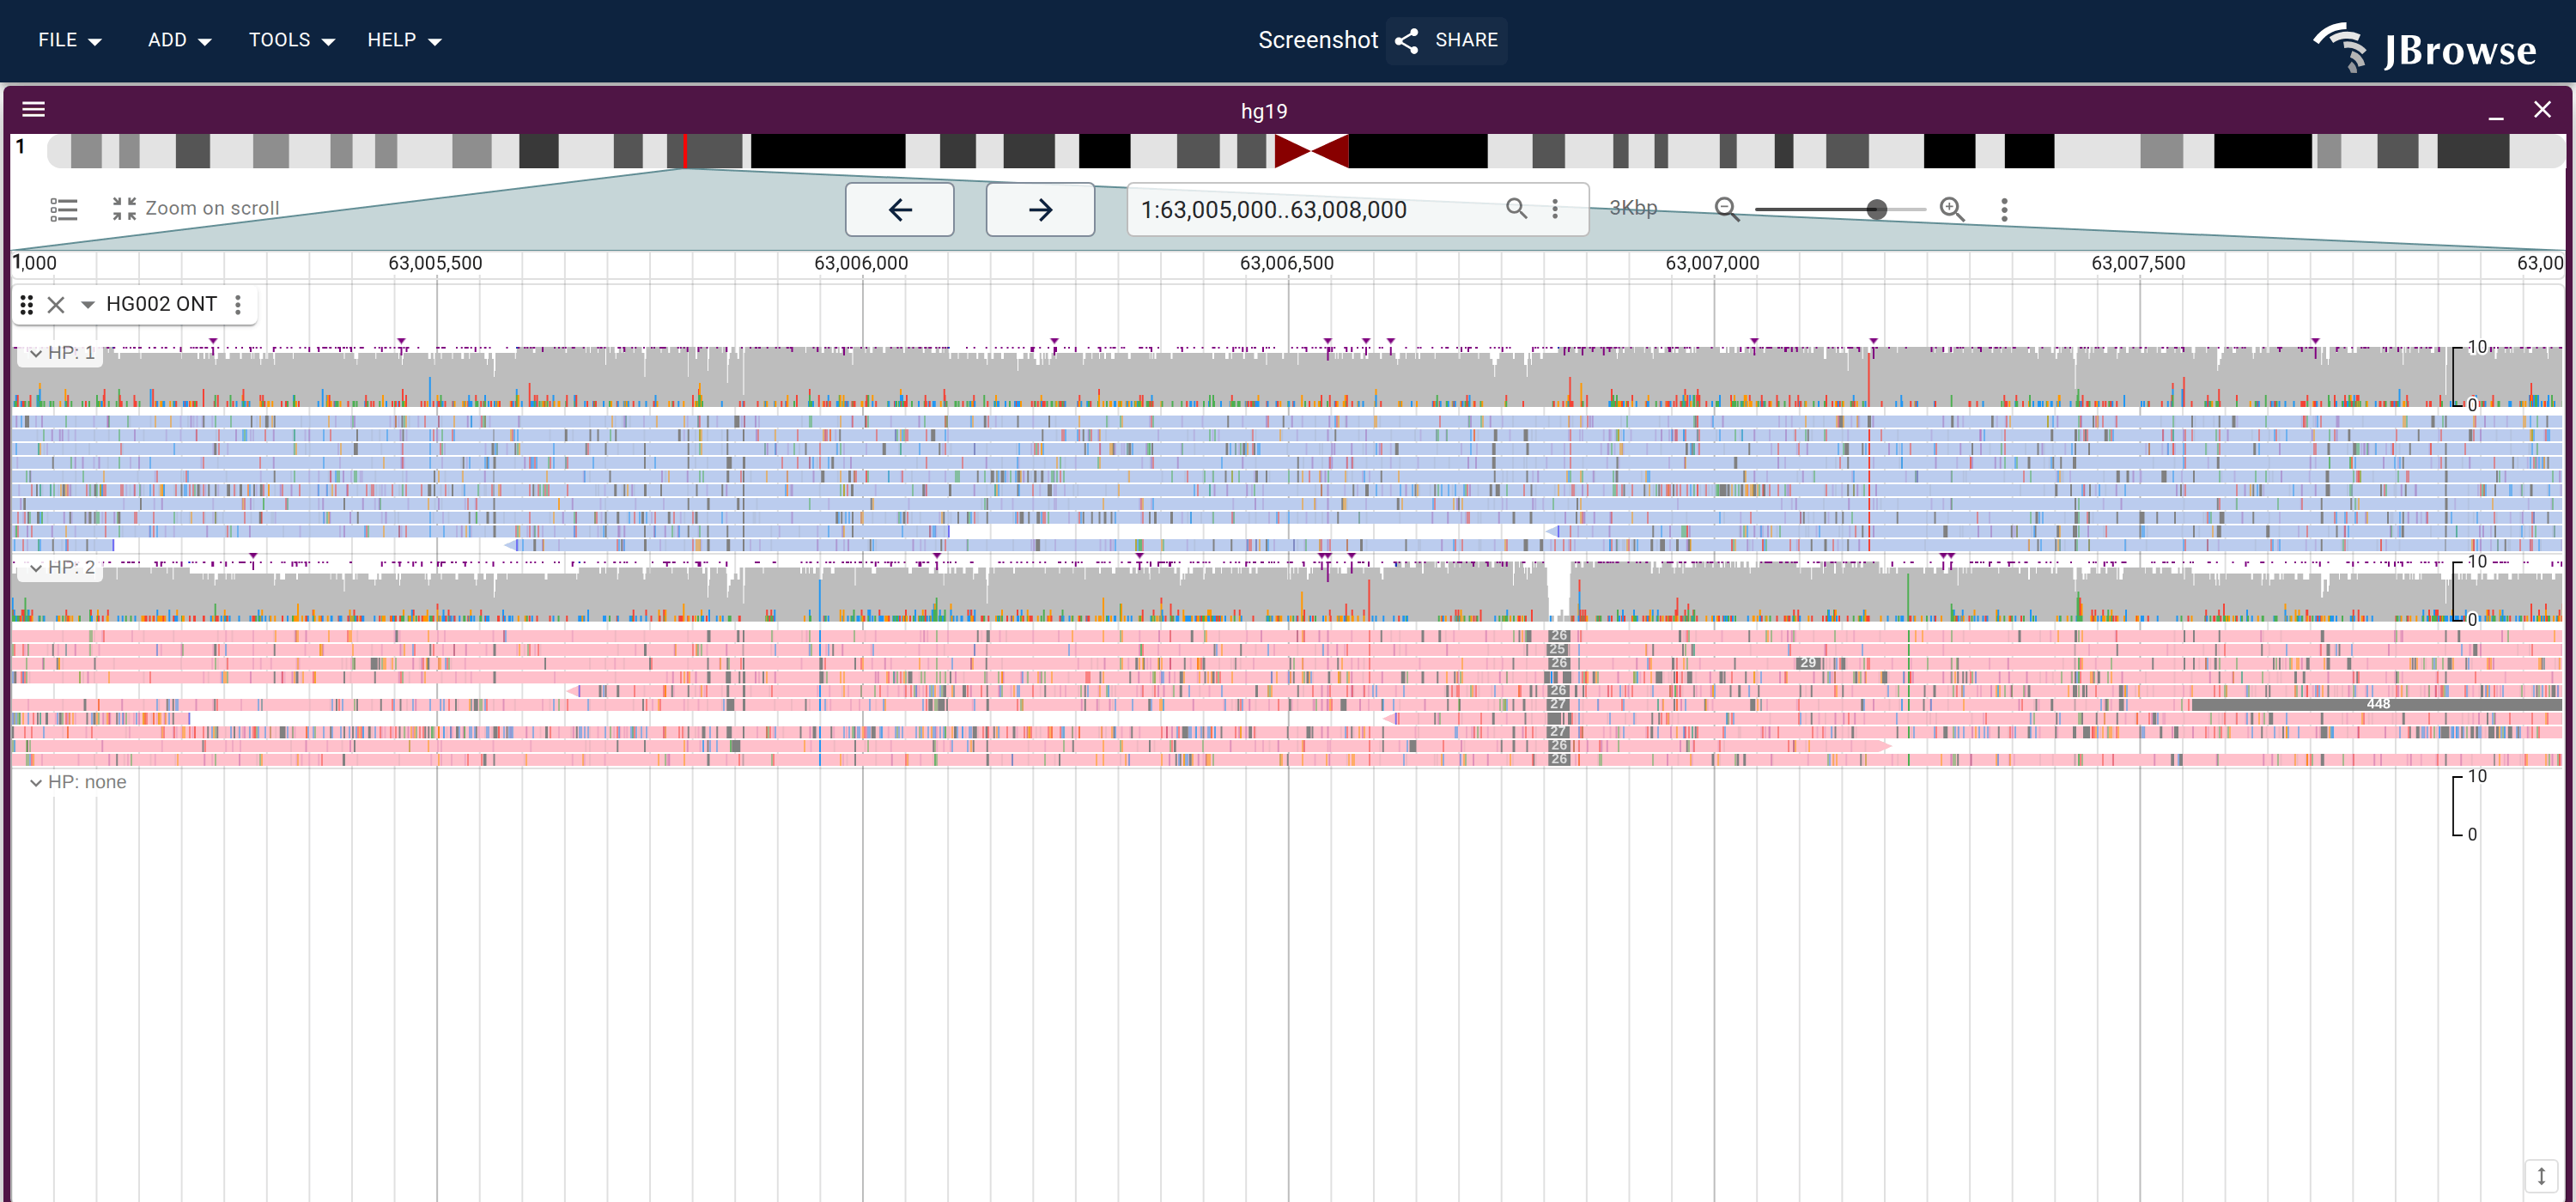This screenshot has height=1202, width=2576.
Task: Click the 63,007,500 ruler label
Action: (2138, 263)
